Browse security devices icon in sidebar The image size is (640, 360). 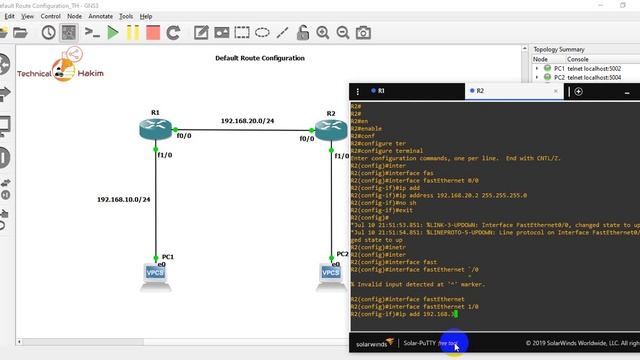coord(5,158)
